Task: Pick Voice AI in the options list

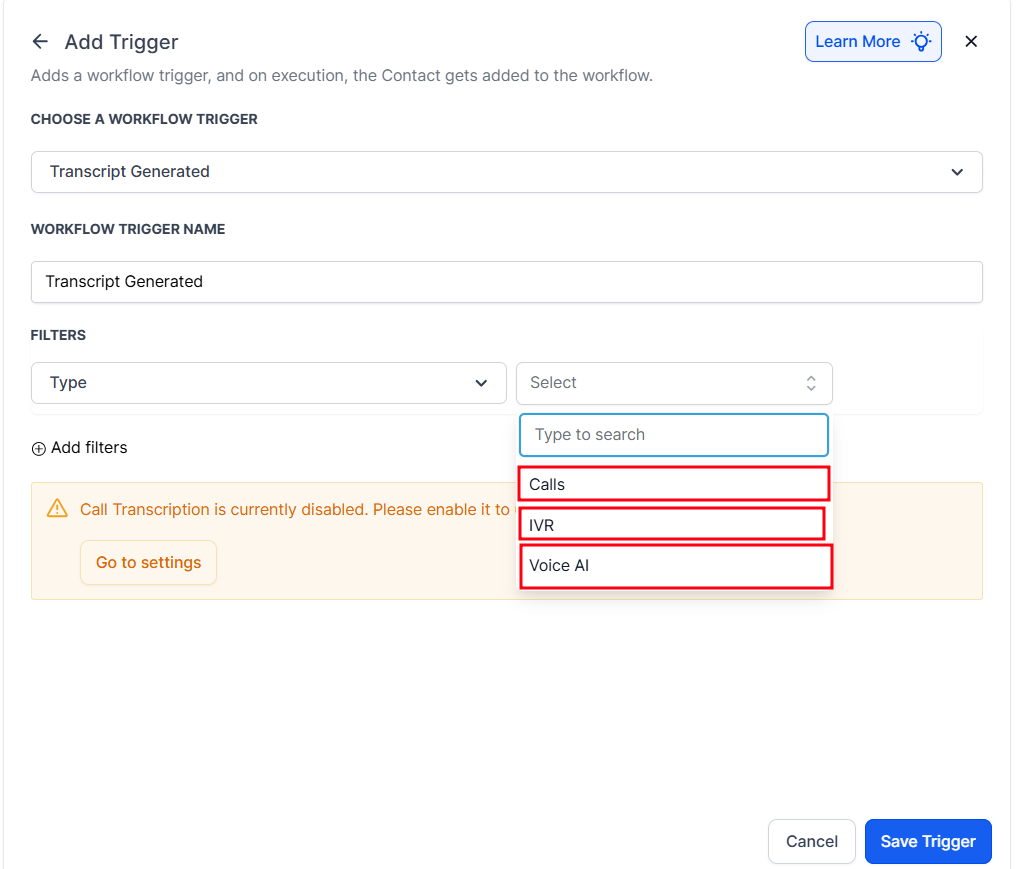Action: click(x=675, y=566)
